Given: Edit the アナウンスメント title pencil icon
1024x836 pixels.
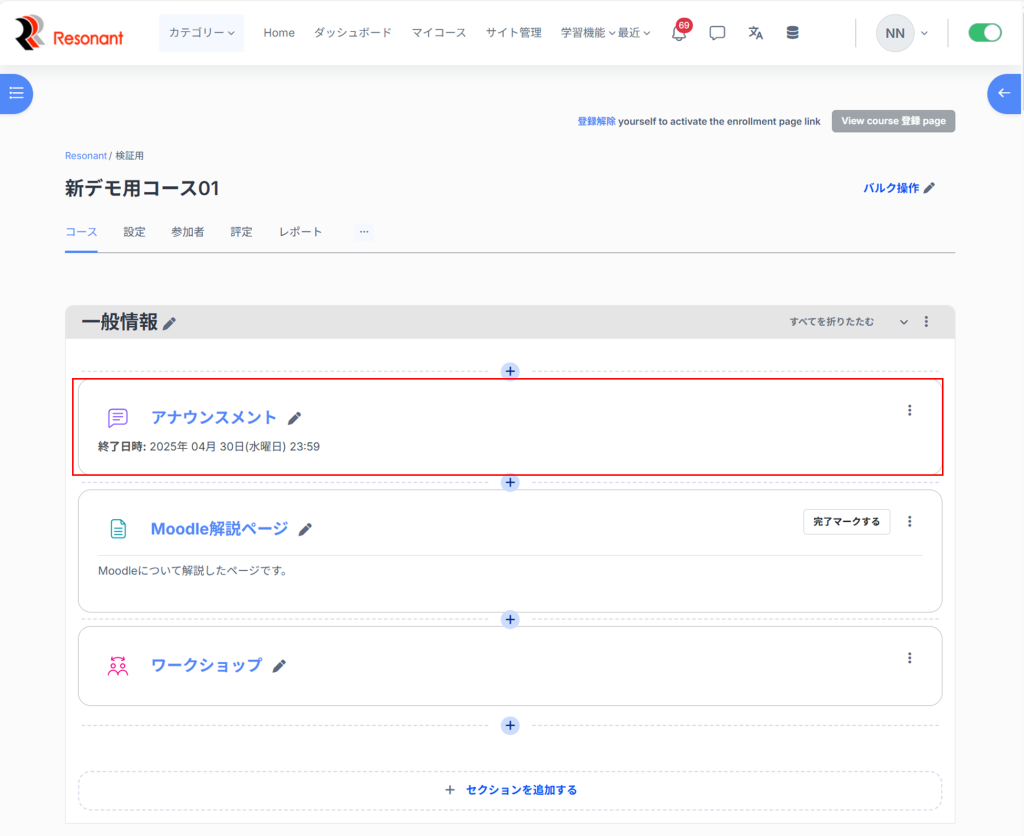Looking at the screenshot, I should 294,418.
